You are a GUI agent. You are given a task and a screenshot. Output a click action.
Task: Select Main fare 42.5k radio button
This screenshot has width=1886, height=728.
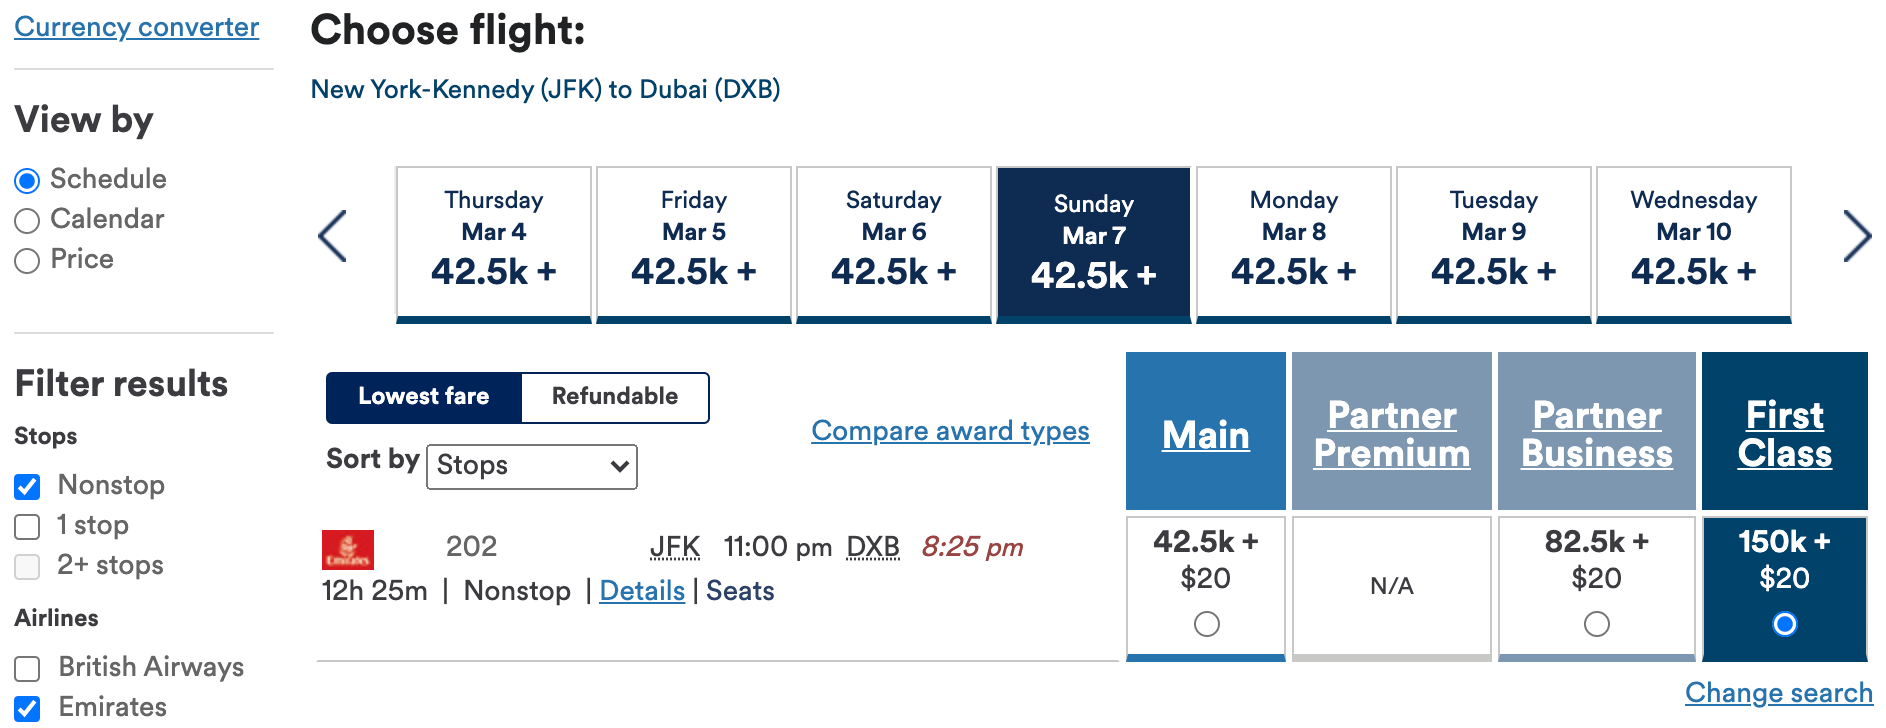pyautogui.click(x=1207, y=624)
